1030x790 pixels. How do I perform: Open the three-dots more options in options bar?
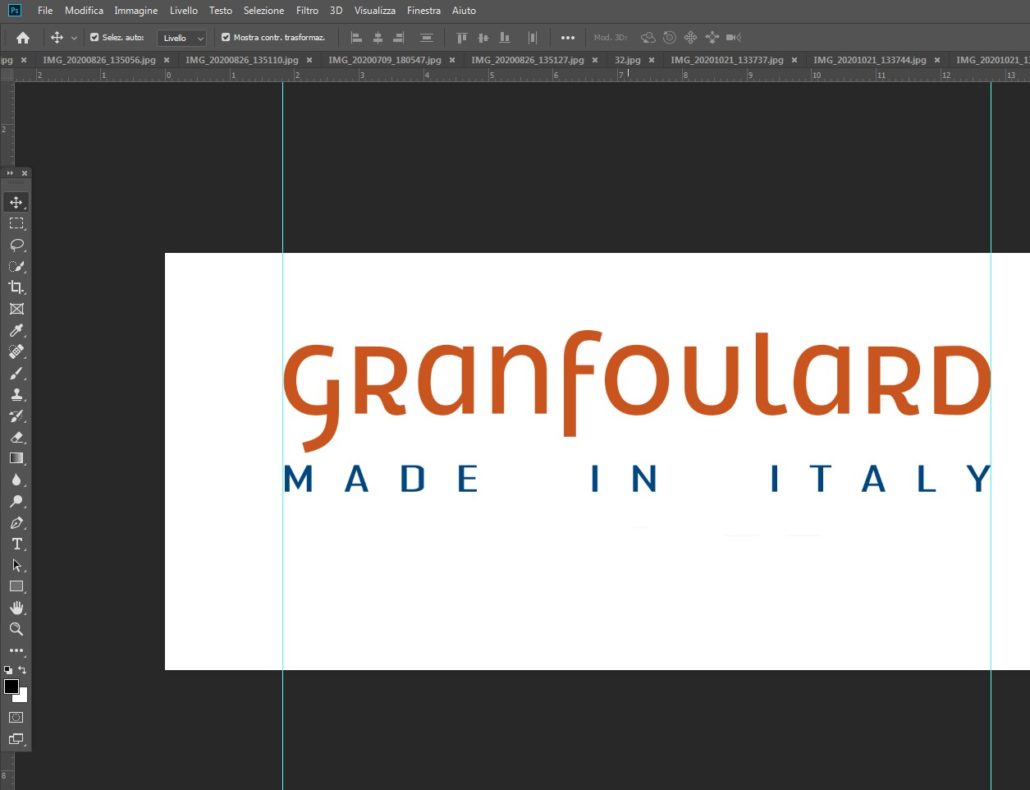coord(568,38)
